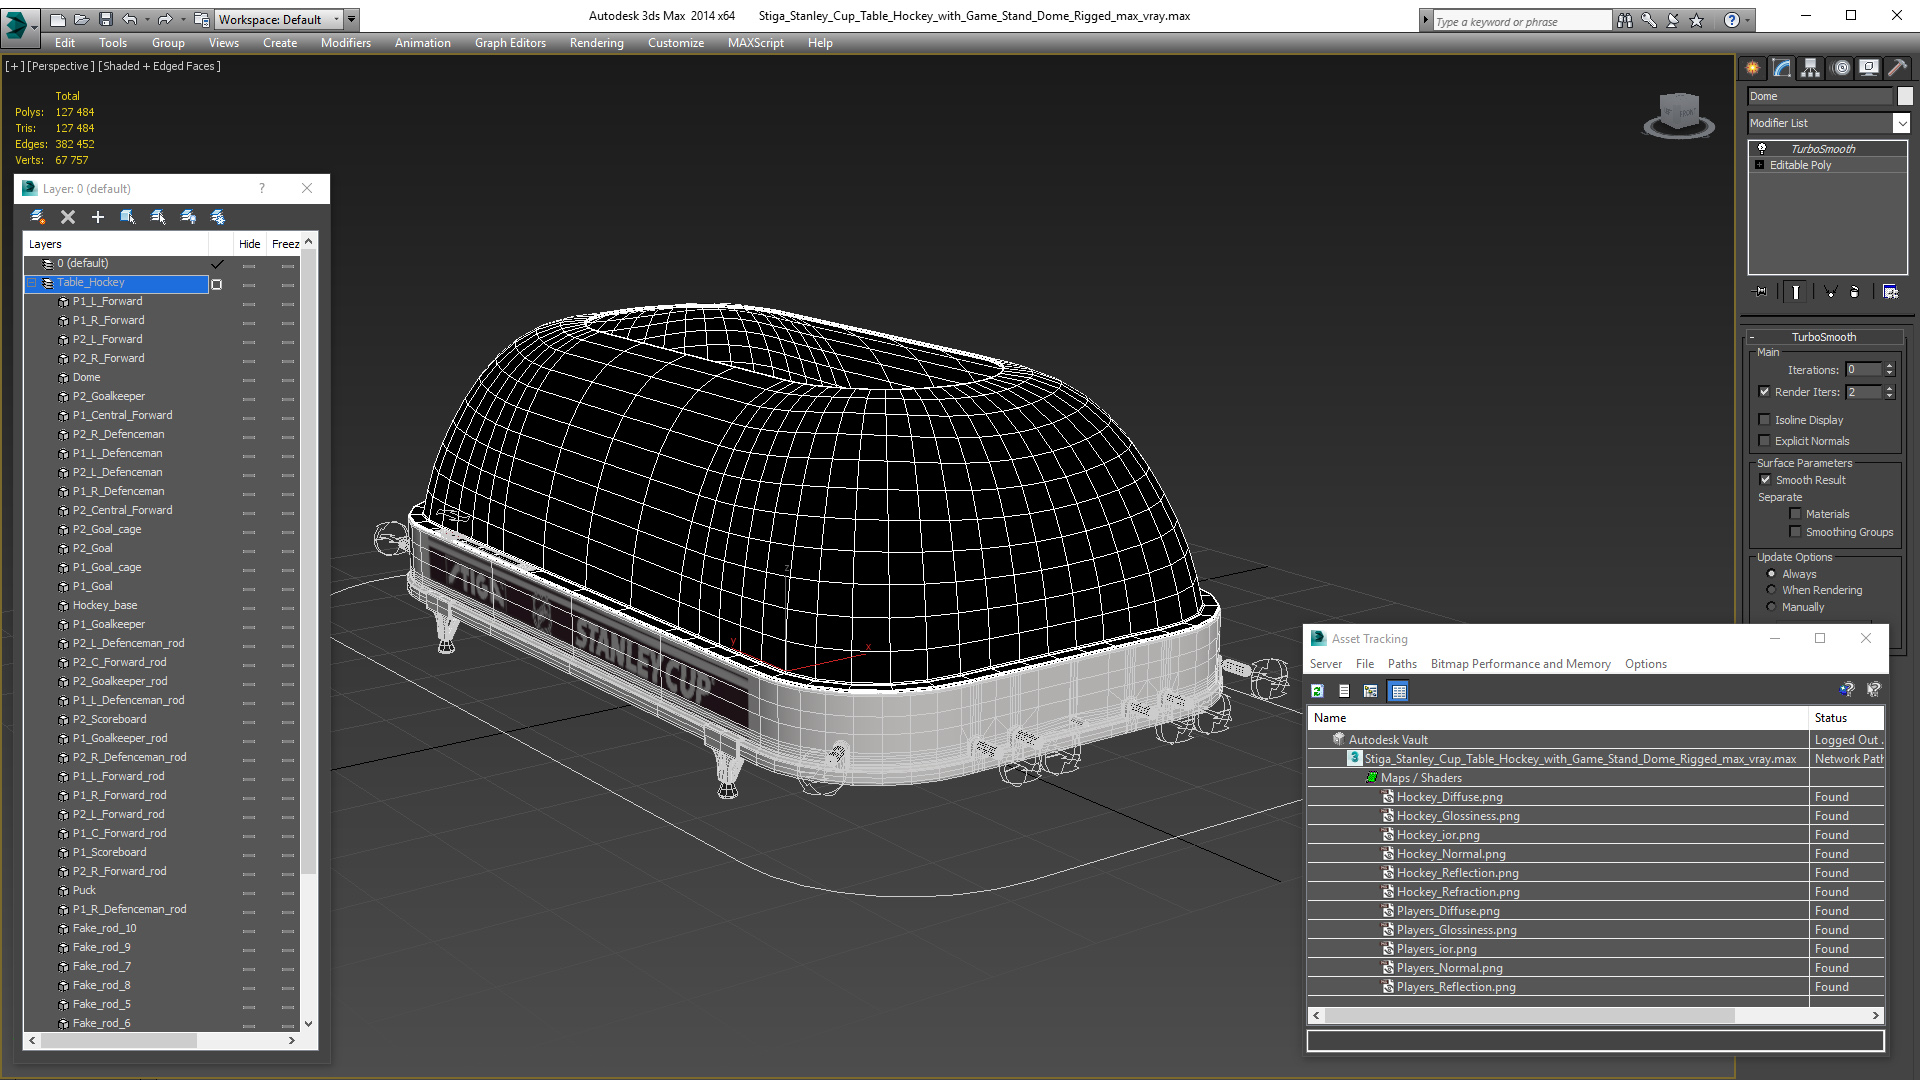Click Configure Modifier Sets icon
This screenshot has height=1080, width=1920.
[x=1890, y=292]
